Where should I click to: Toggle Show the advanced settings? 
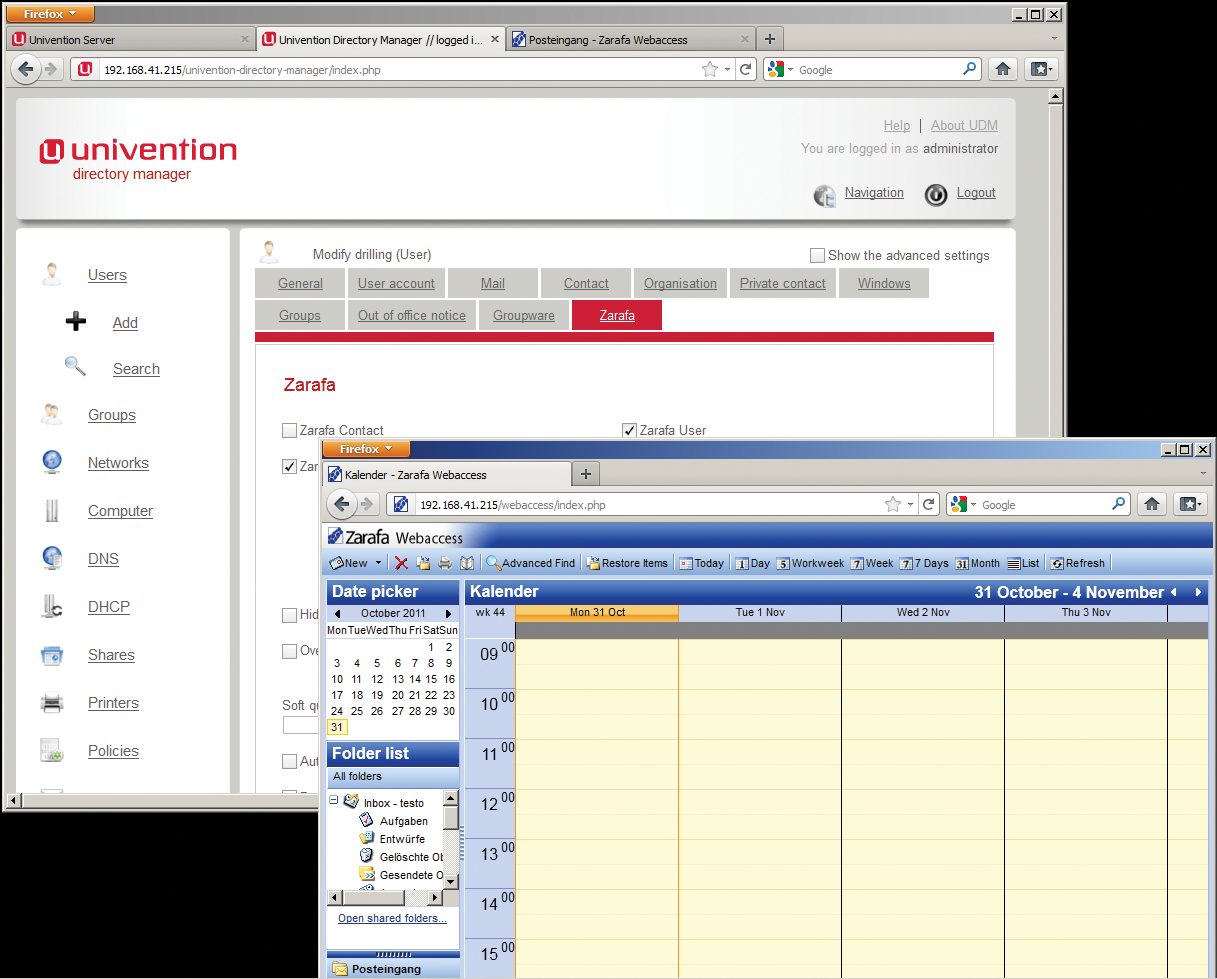[x=817, y=255]
